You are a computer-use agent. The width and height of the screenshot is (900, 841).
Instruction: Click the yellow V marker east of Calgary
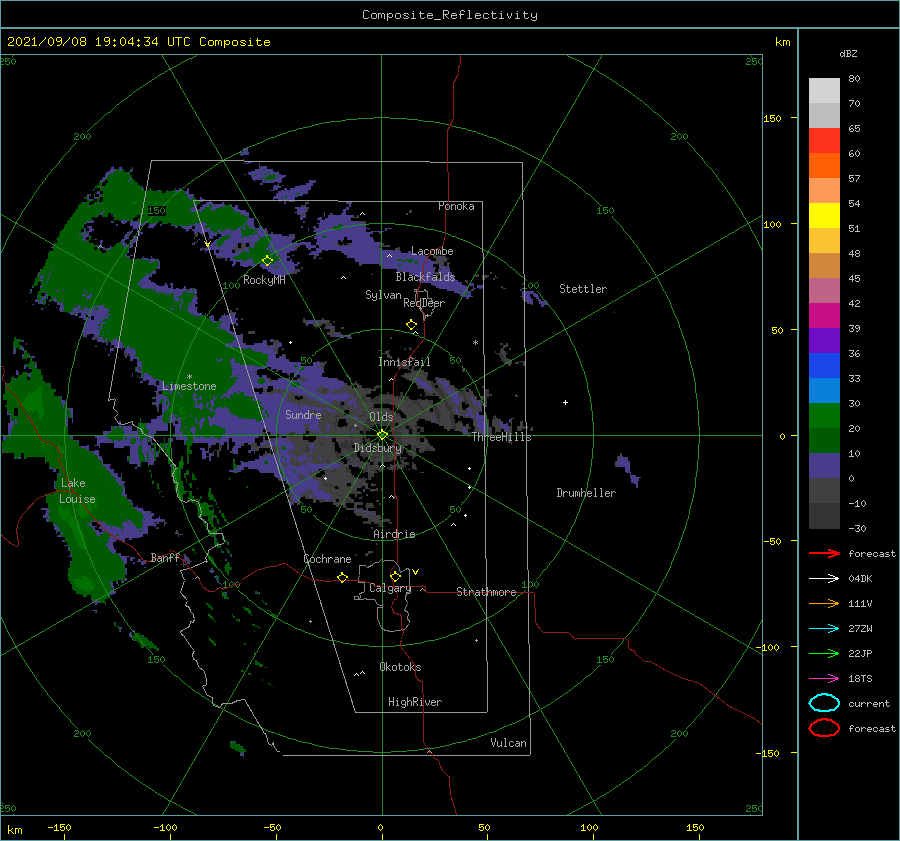tap(416, 572)
